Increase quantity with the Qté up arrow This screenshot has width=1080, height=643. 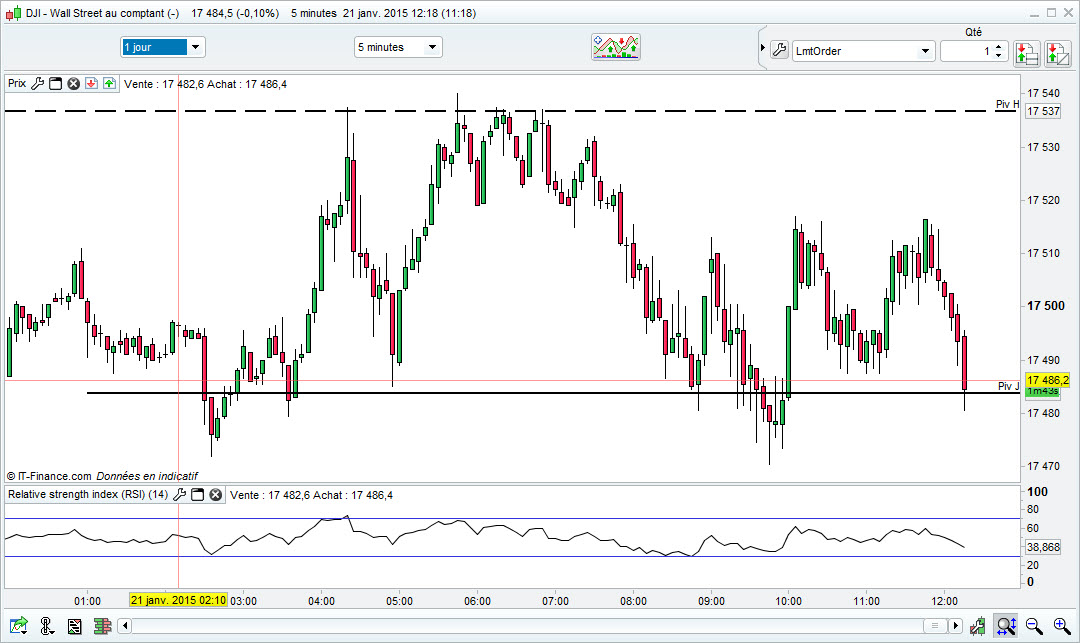pos(999,47)
